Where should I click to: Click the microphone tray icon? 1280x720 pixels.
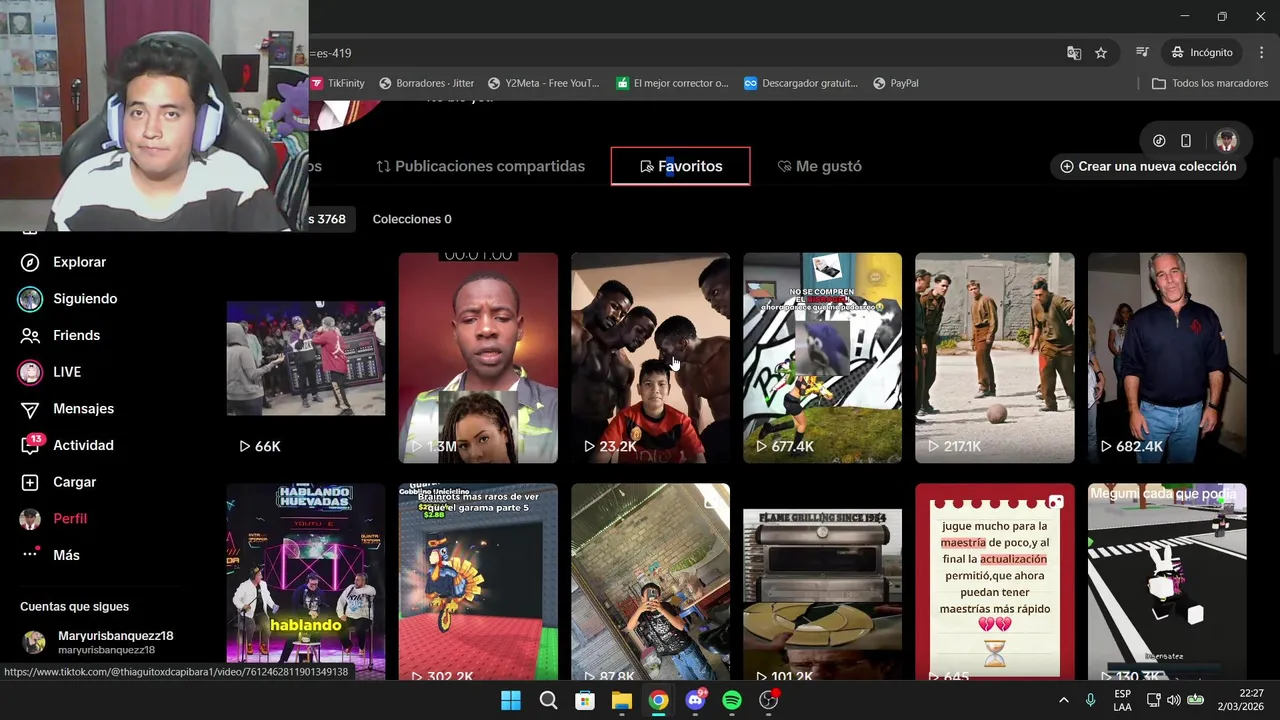tap(1091, 700)
